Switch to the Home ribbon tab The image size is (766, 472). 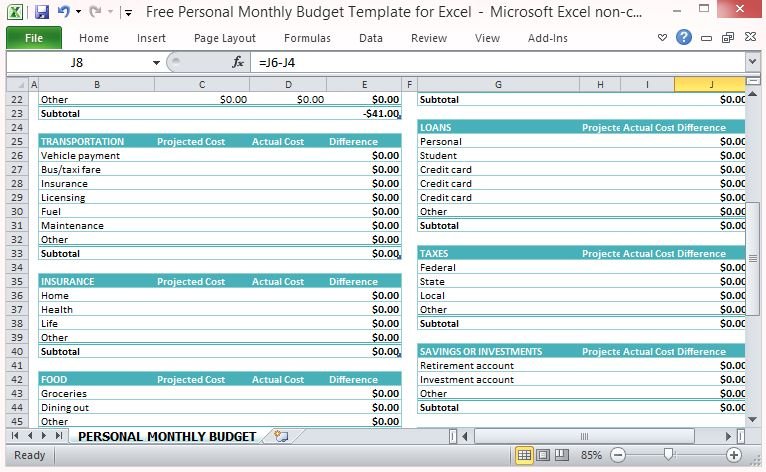click(x=94, y=38)
